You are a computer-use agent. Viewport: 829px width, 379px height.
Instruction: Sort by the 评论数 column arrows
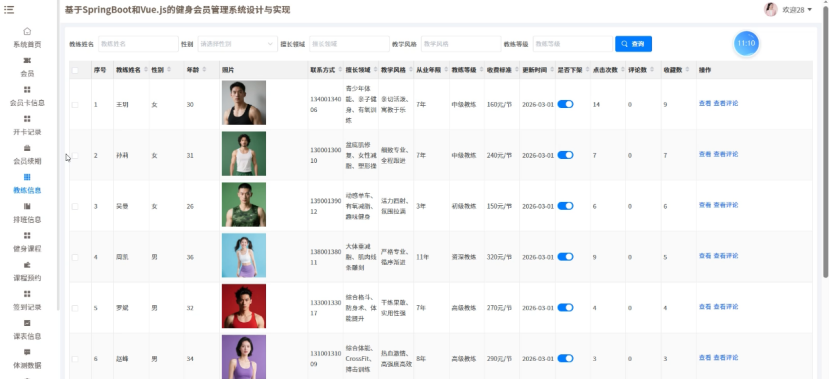(x=651, y=70)
